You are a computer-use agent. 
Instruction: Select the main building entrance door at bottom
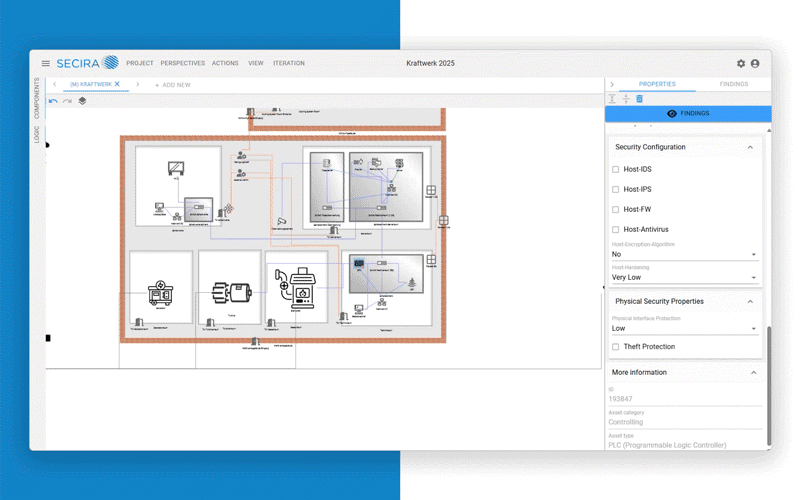click(255, 341)
